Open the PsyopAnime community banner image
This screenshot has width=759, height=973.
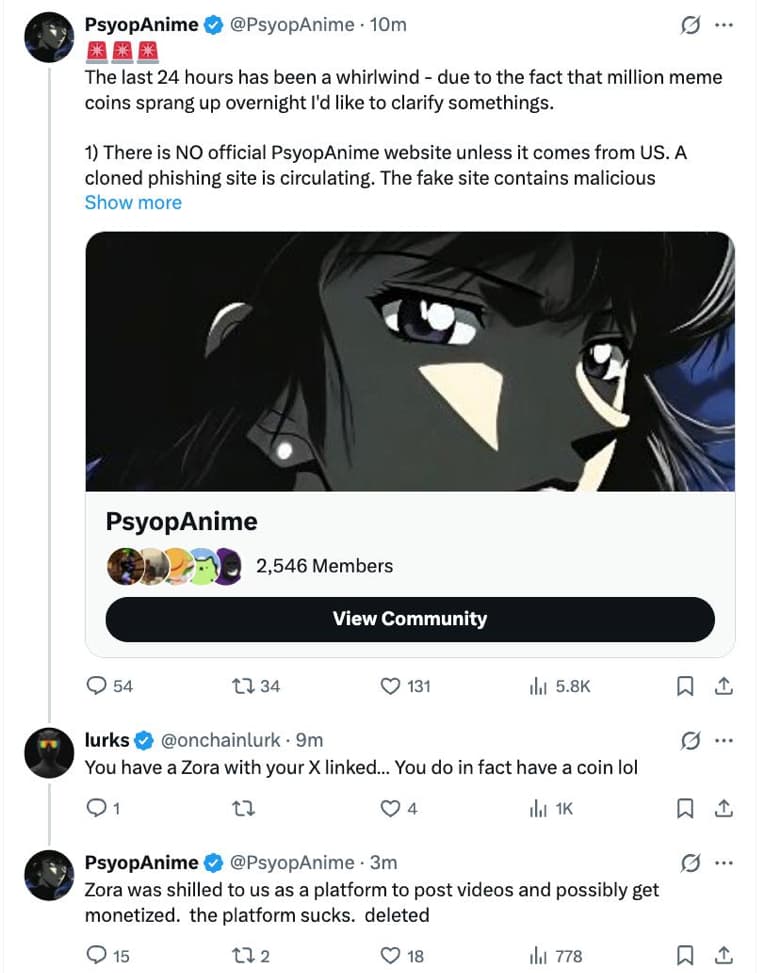[x=409, y=361]
